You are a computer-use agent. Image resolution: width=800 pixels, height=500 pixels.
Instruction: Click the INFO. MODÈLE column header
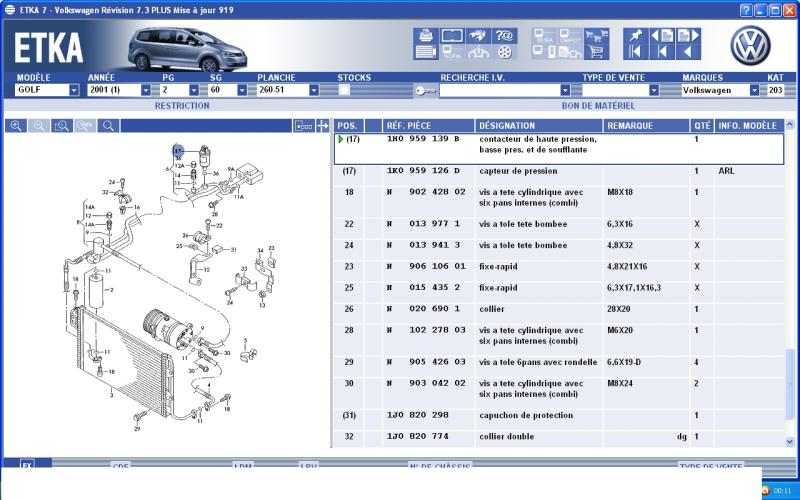point(748,126)
